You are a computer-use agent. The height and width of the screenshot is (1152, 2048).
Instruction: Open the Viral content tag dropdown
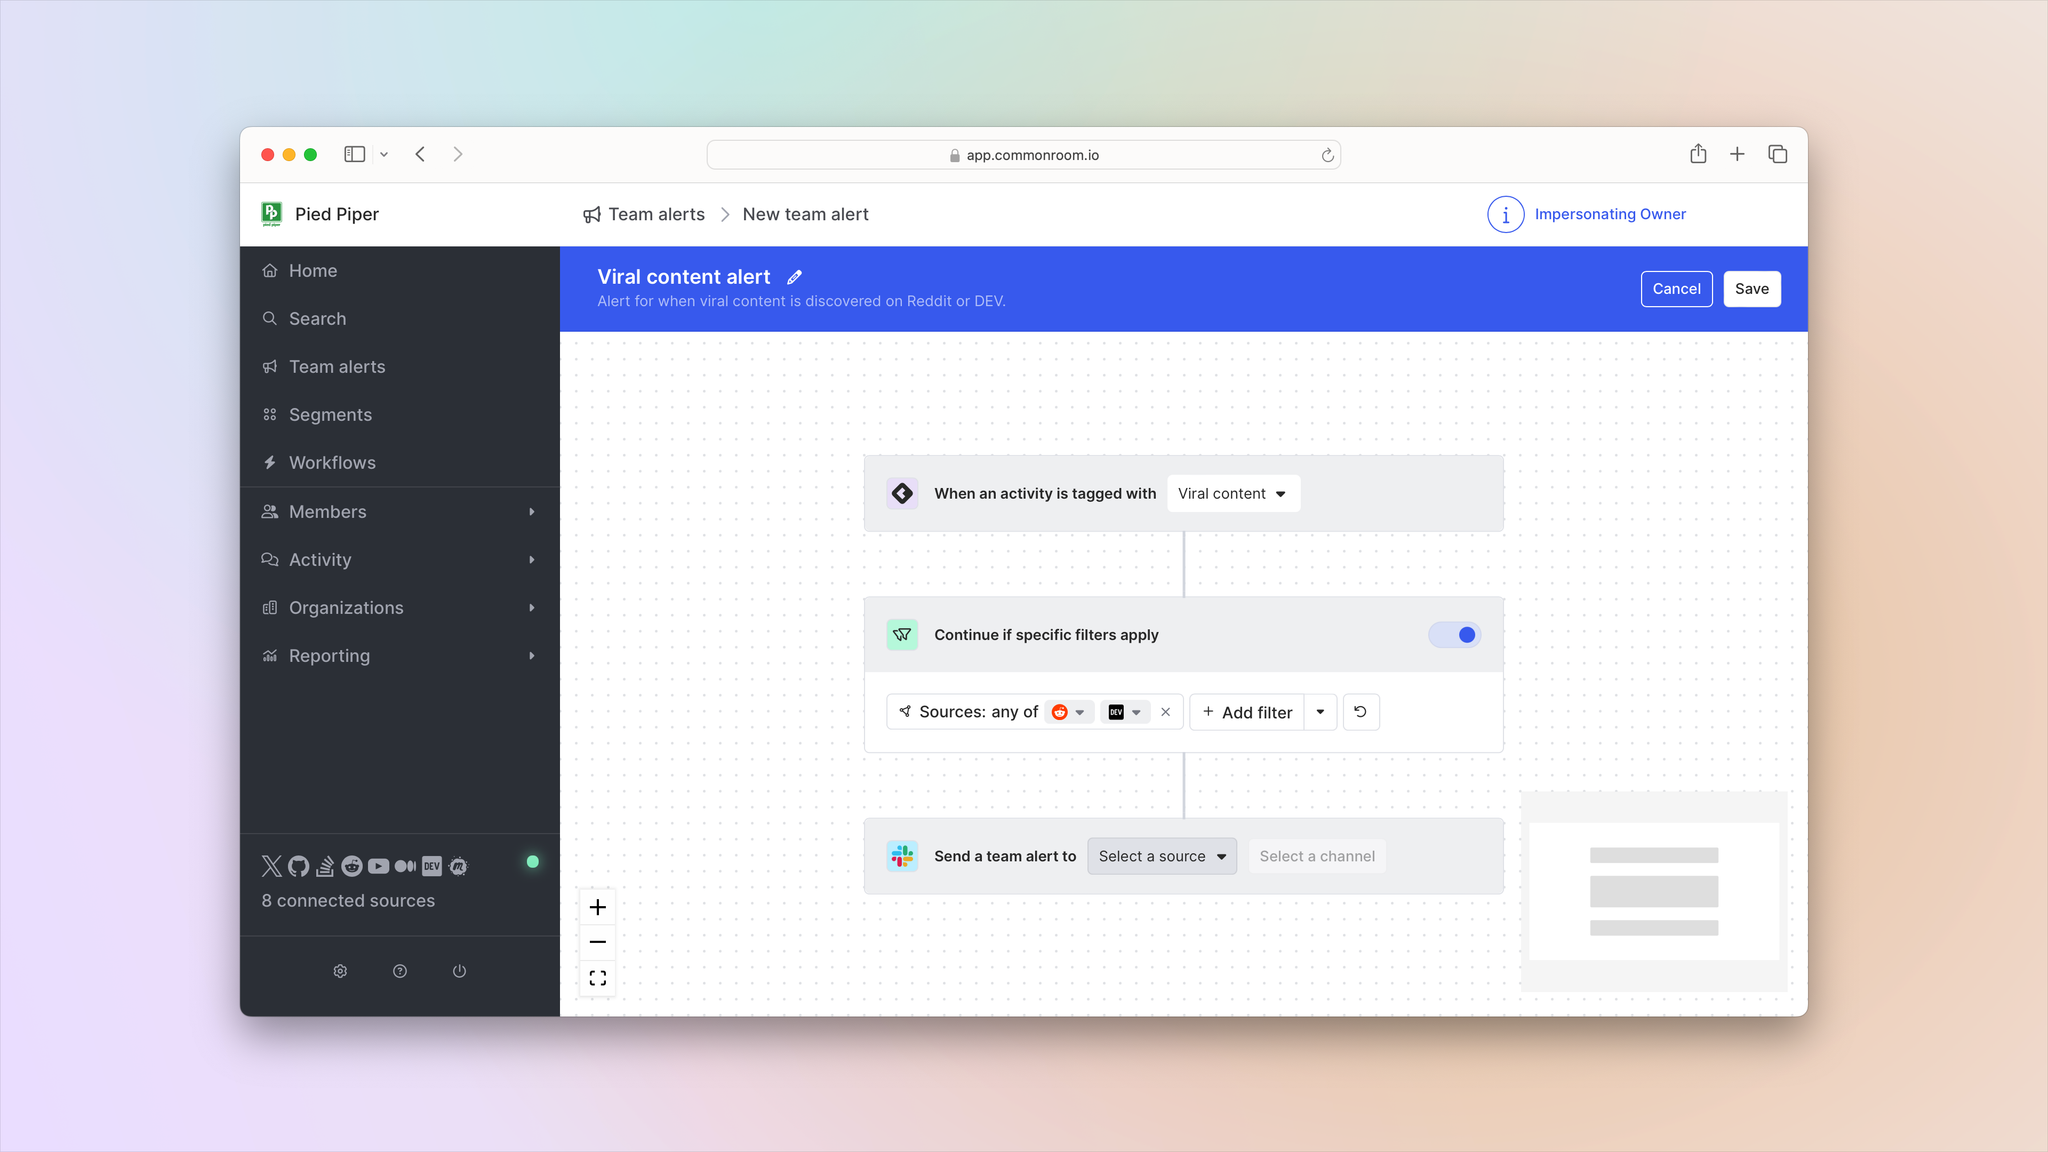(x=1232, y=494)
